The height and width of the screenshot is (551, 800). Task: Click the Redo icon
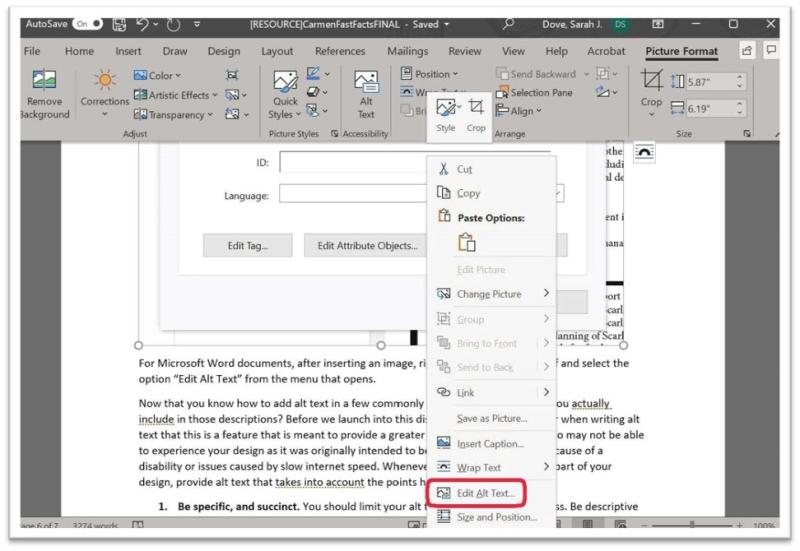(x=173, y=24)
